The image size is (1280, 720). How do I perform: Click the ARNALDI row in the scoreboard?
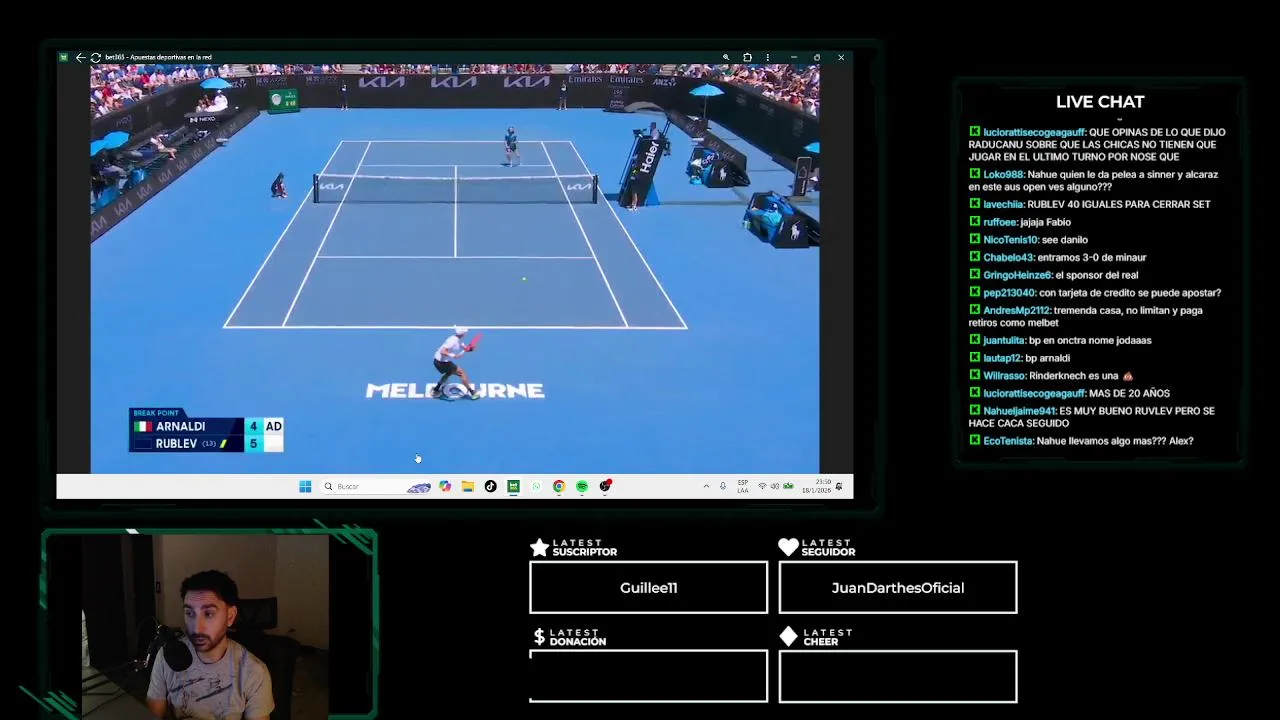coord(208,426)
